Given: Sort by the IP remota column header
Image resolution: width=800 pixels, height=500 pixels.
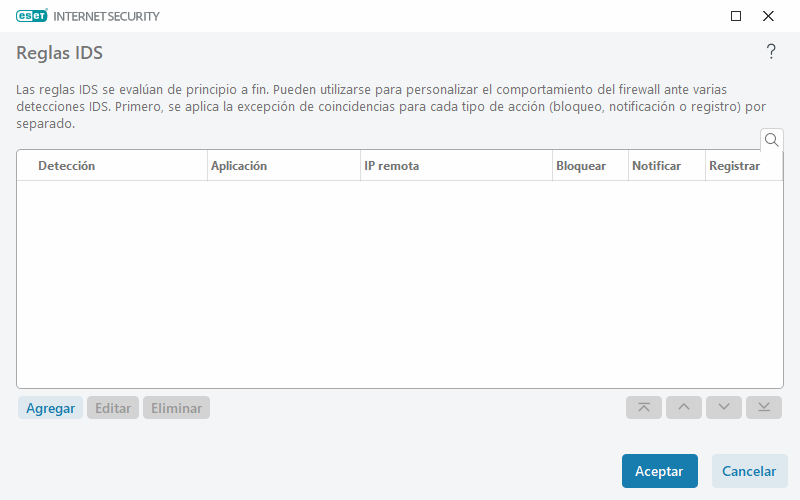Looking at the screenshot, I should pyautogui.click(x=456, y=166).
